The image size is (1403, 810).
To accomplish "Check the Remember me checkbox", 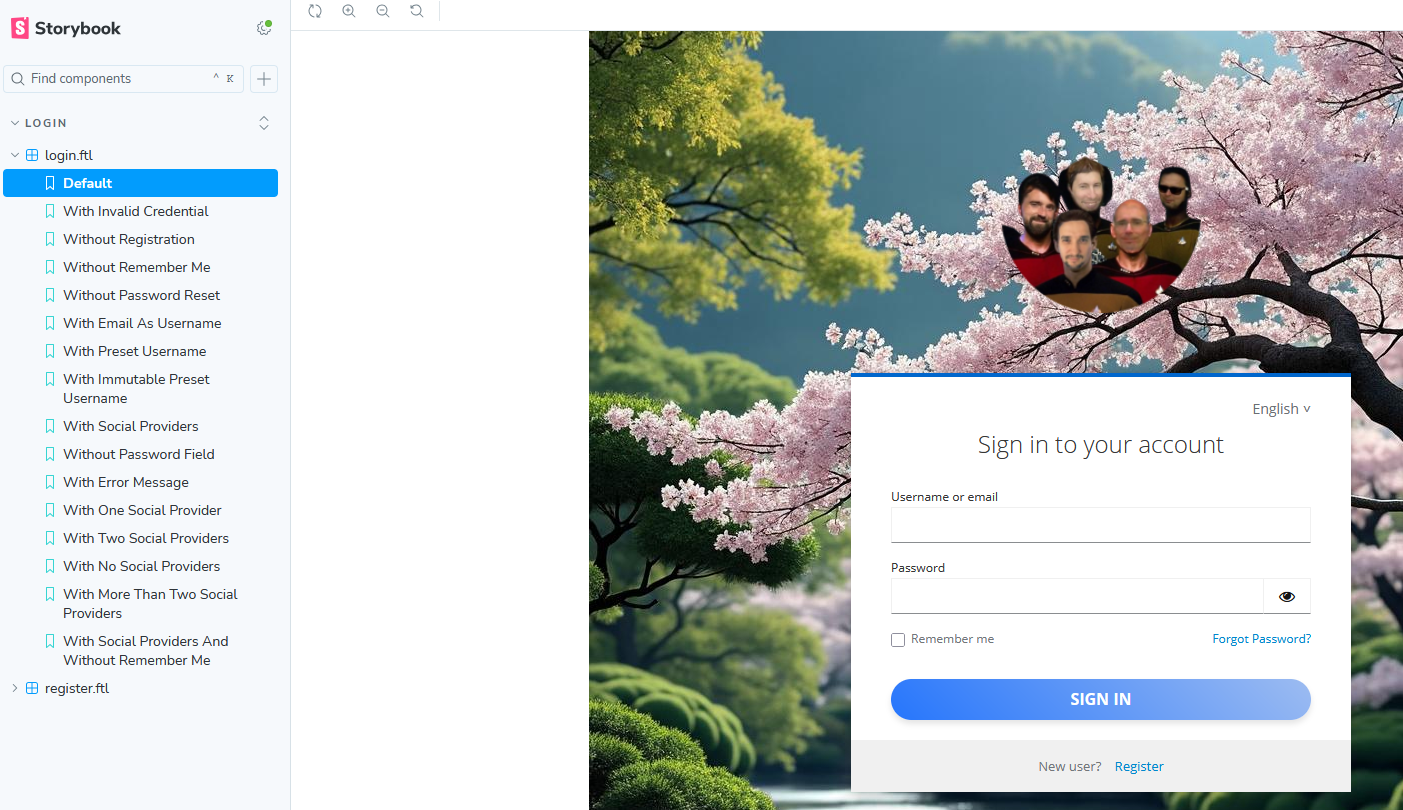I will point(898,640).
